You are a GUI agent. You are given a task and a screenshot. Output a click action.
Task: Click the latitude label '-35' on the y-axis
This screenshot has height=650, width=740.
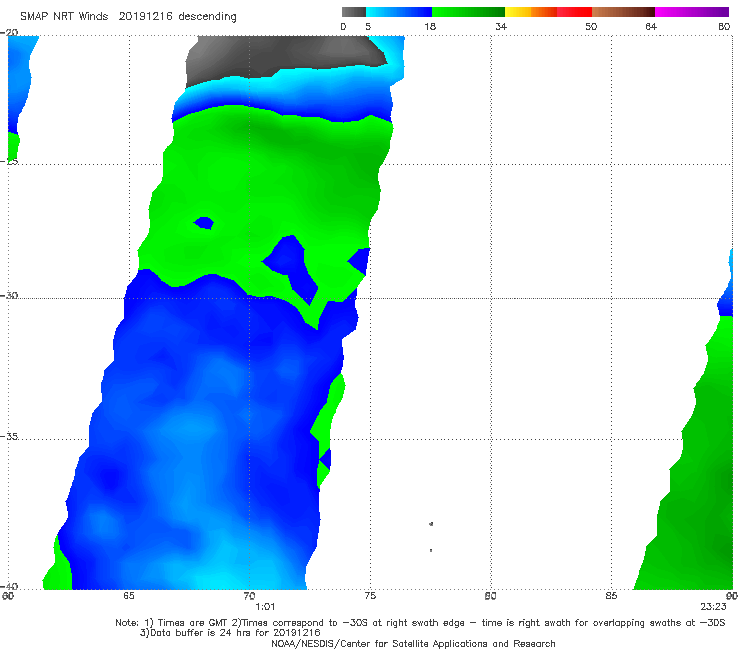pos(9,437)
